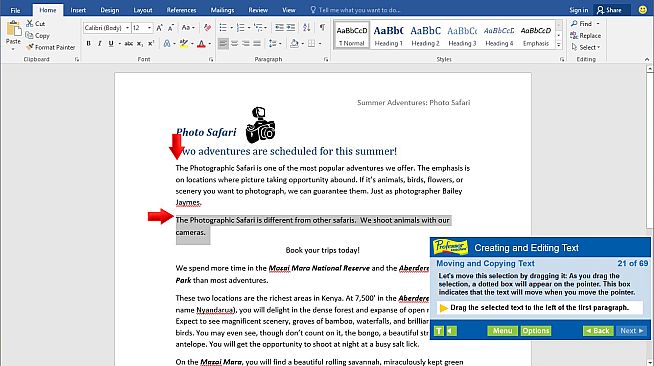Screen dimensions: 654x366
Task: Sort the selected text
Action: pos(307,28)
